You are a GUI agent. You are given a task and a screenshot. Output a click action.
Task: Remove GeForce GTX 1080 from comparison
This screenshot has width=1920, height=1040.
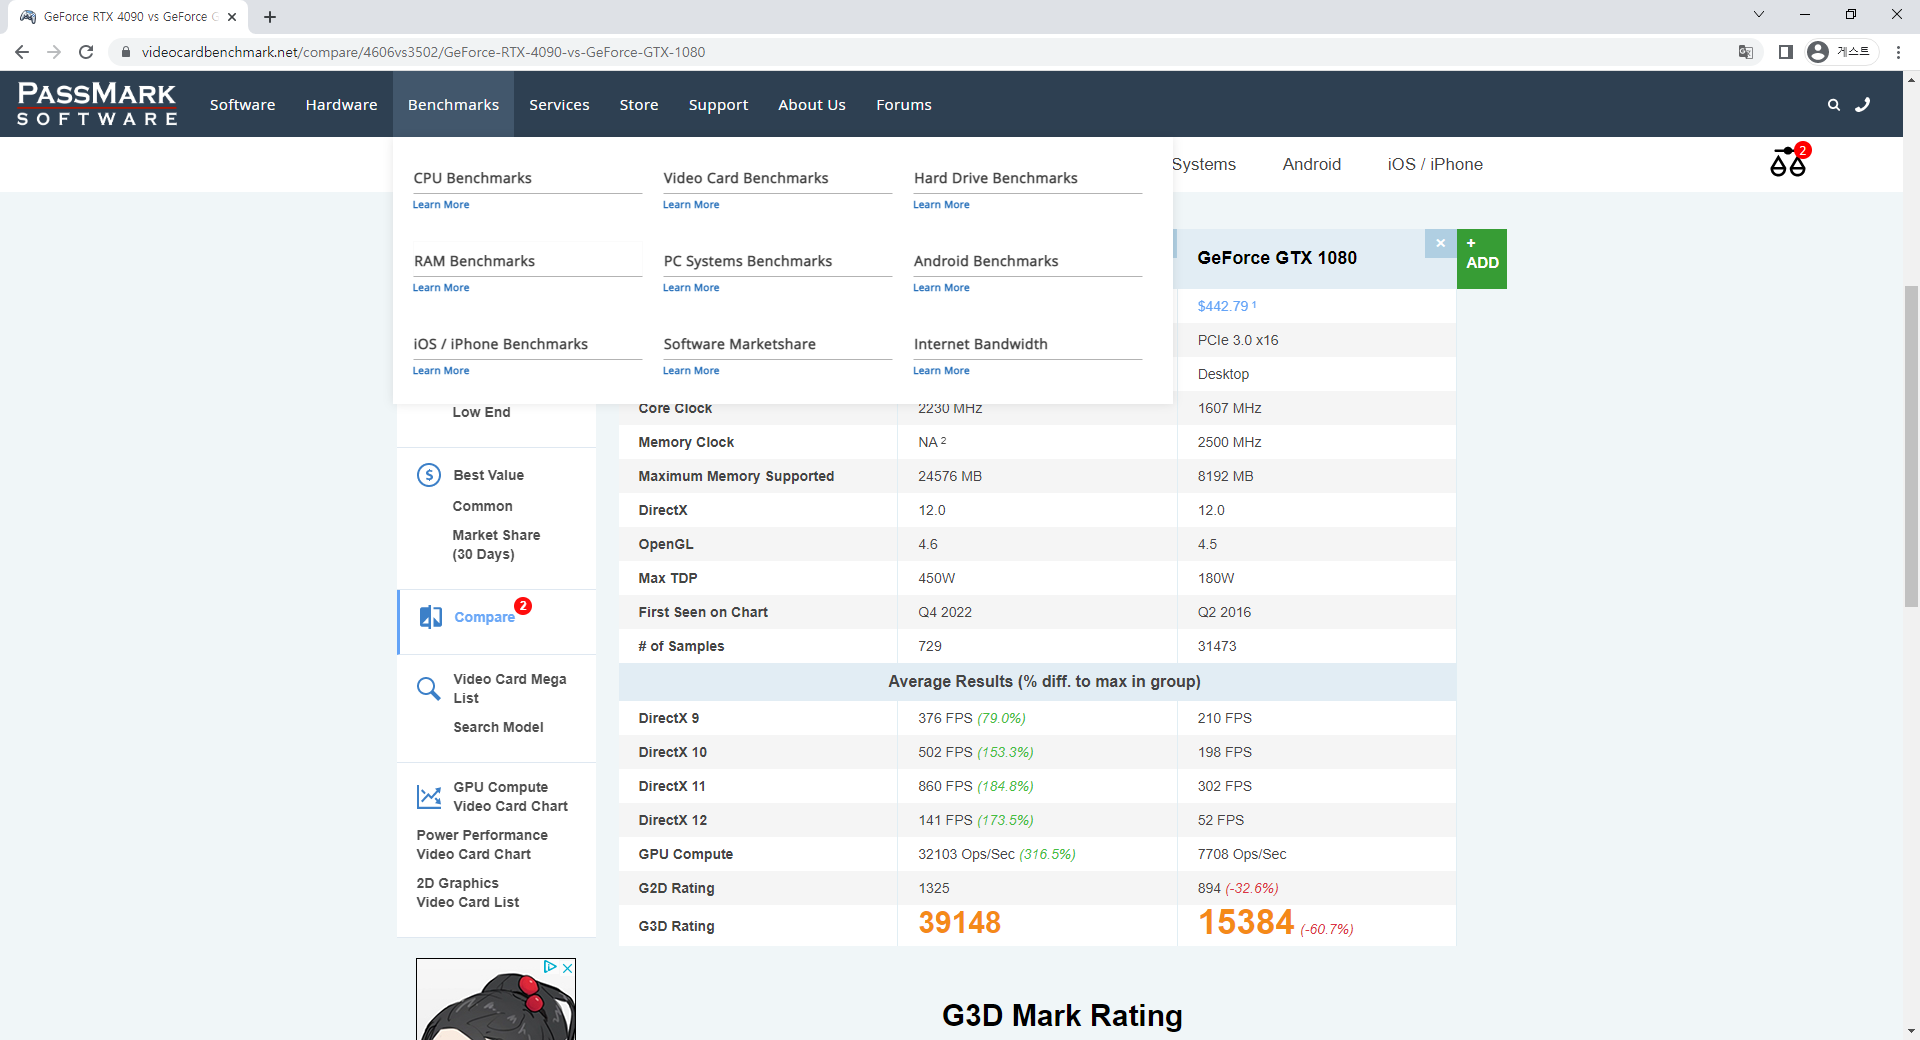pos(1440,243)
